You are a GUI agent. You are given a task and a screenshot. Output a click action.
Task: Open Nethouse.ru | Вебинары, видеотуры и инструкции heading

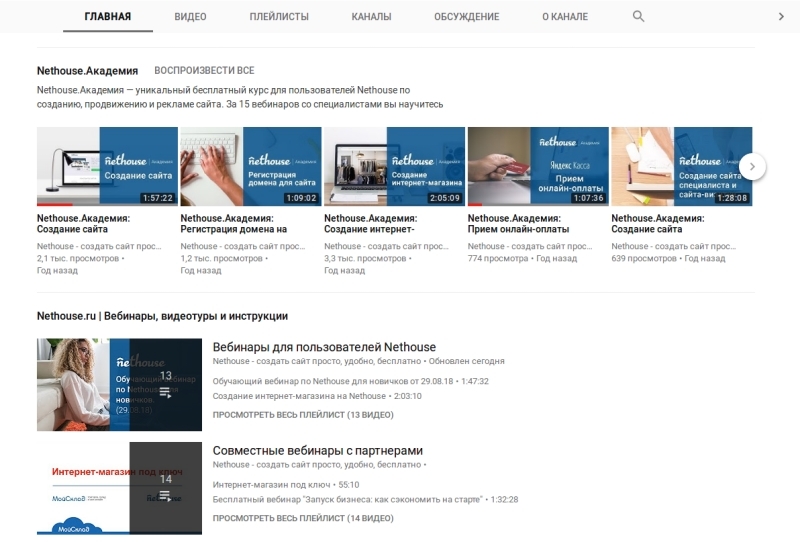(x=162, y=316)
